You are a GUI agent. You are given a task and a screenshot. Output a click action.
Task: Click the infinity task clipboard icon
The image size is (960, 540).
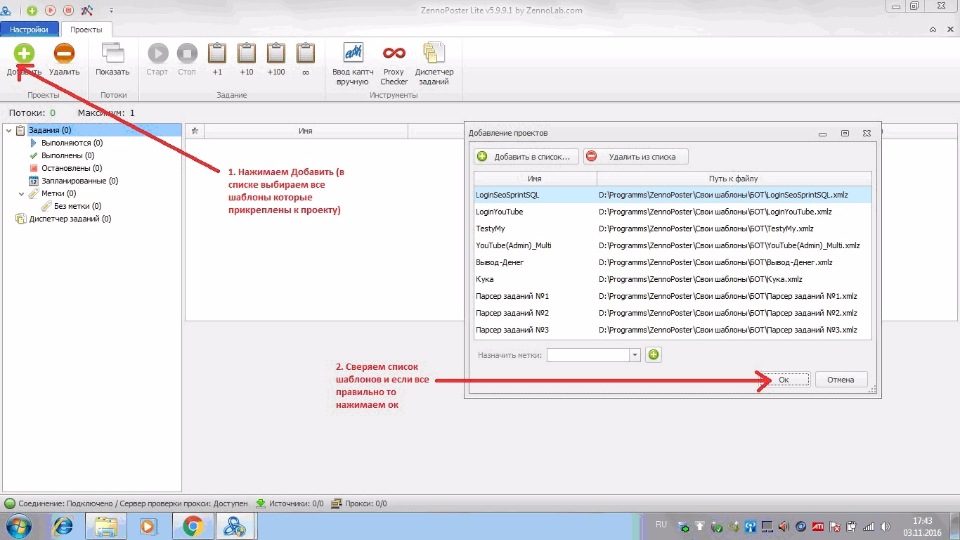pyautogui.click(x=305, y=53)
